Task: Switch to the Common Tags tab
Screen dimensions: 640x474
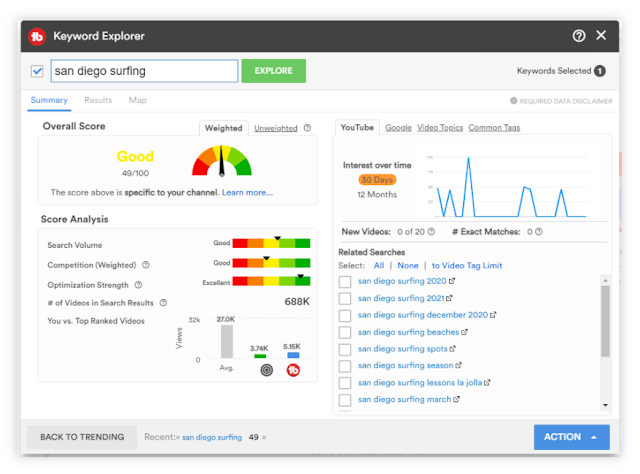Action: tap(494, 127)
